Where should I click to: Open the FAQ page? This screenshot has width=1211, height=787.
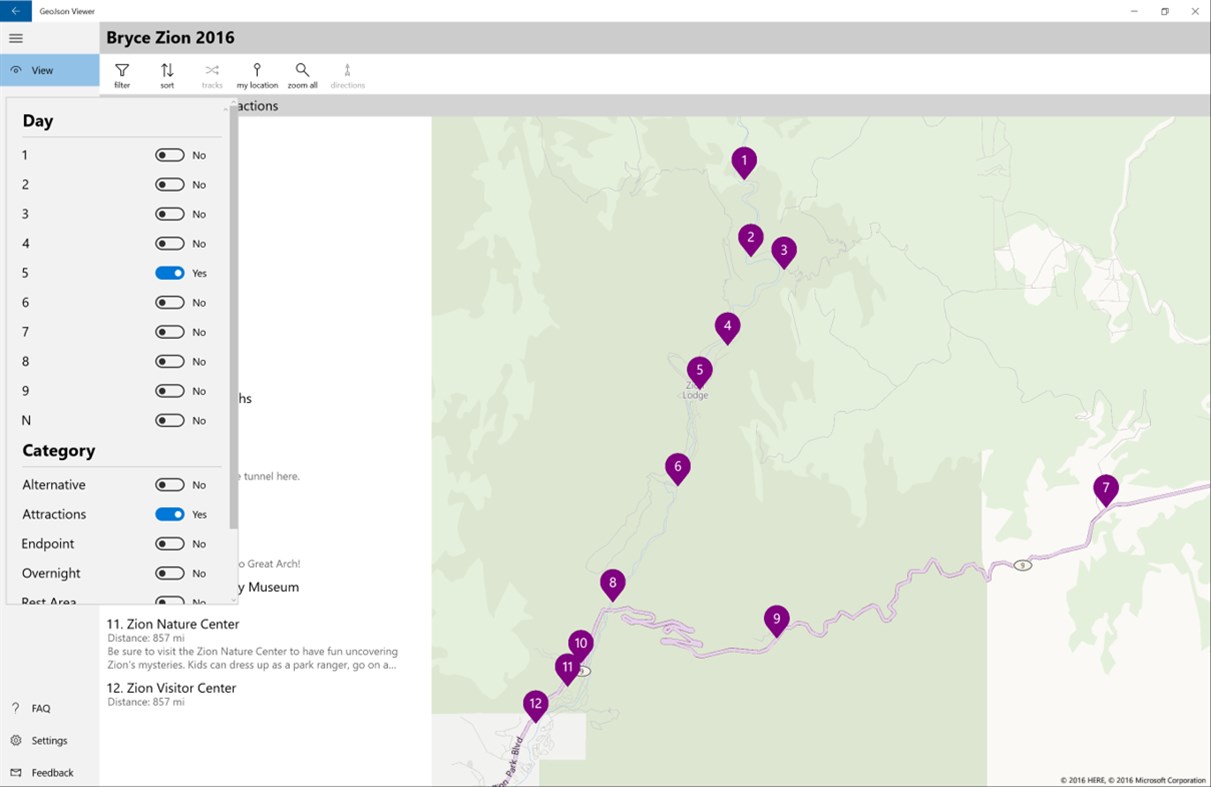(x=50, y=708)
